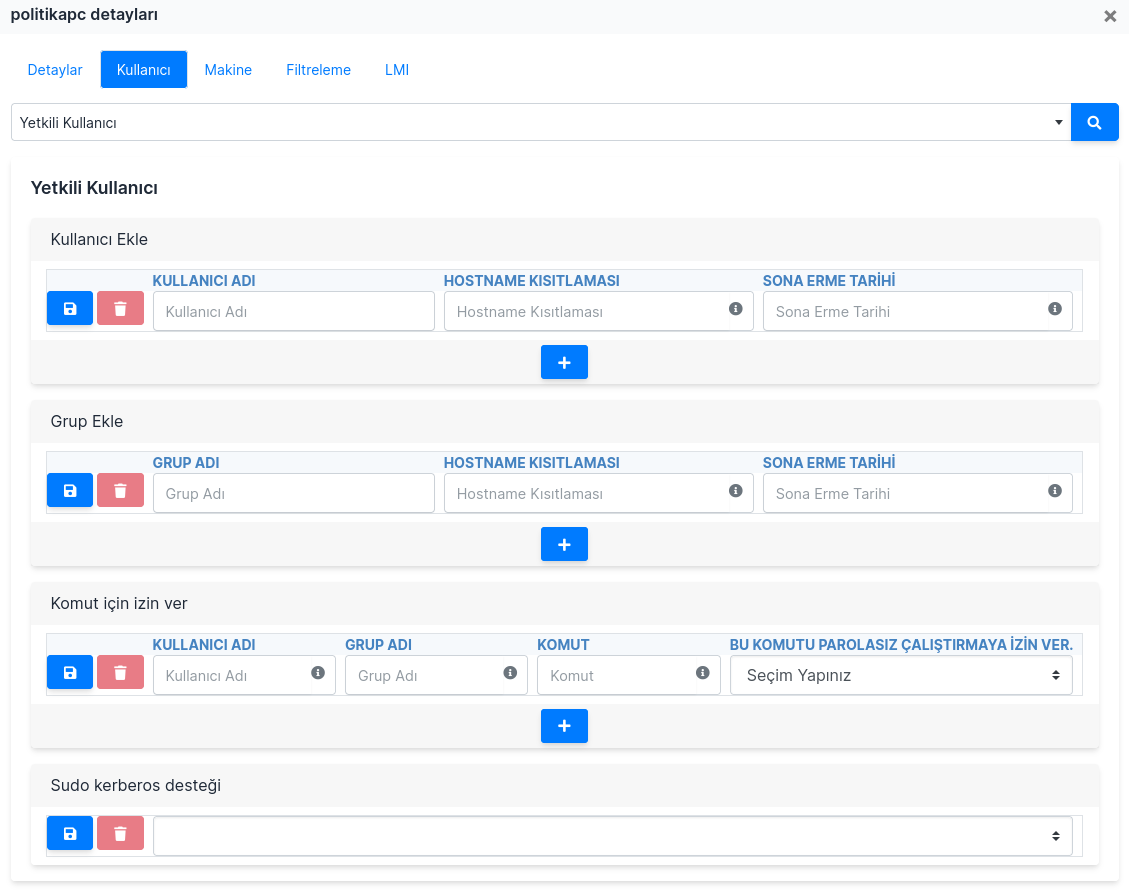Image resolution: width=1129 pixels, height=893 pixels.
Task: Add a new row under Grup Ekle
Action: [564, 544]
